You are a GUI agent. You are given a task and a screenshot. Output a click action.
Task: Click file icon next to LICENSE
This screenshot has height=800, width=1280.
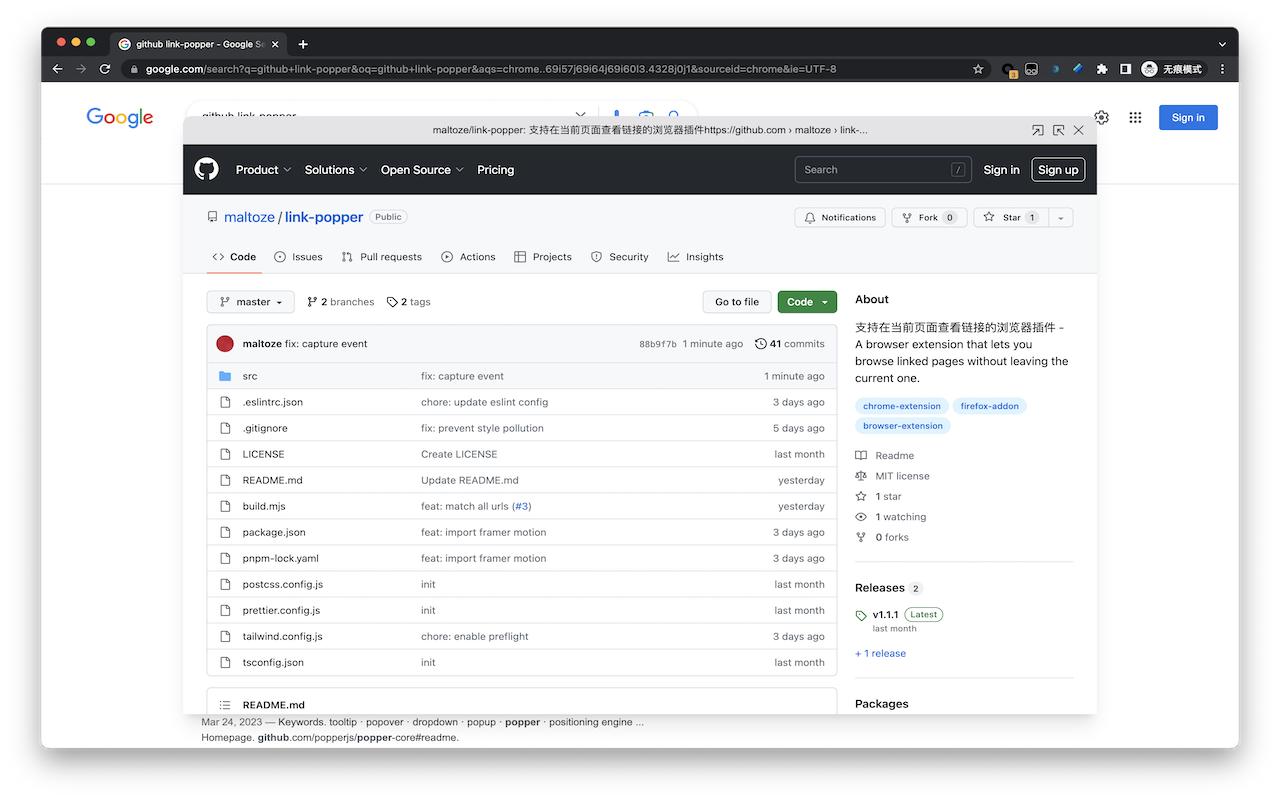(225, 454)
